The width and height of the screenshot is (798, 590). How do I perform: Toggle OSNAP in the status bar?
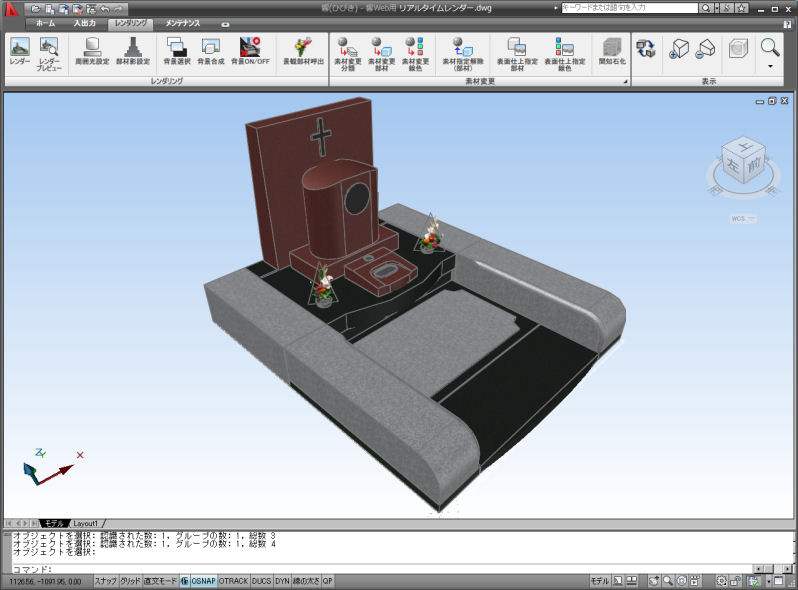click(x=203, y=581)
